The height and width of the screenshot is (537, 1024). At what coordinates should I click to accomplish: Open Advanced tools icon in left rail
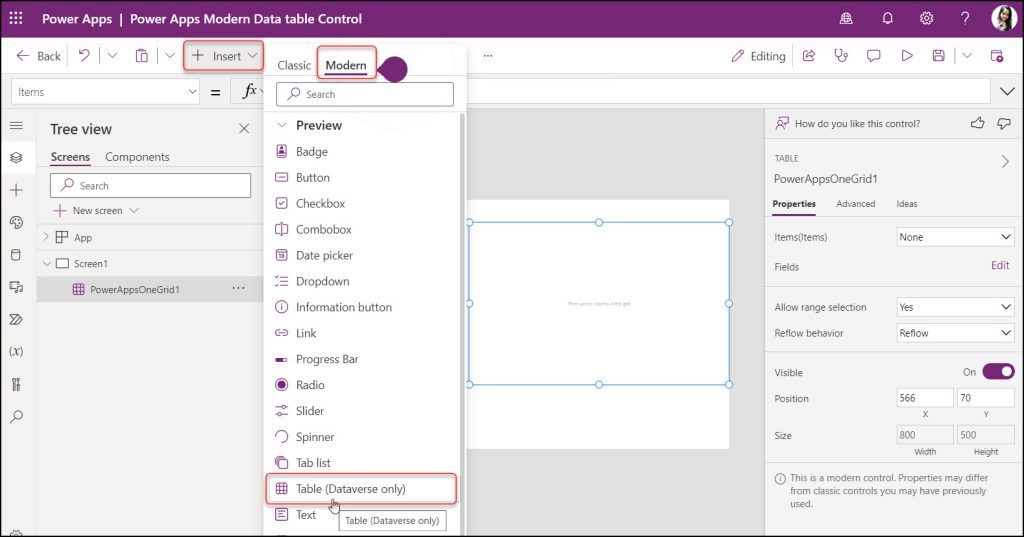(x=16, y=383)
